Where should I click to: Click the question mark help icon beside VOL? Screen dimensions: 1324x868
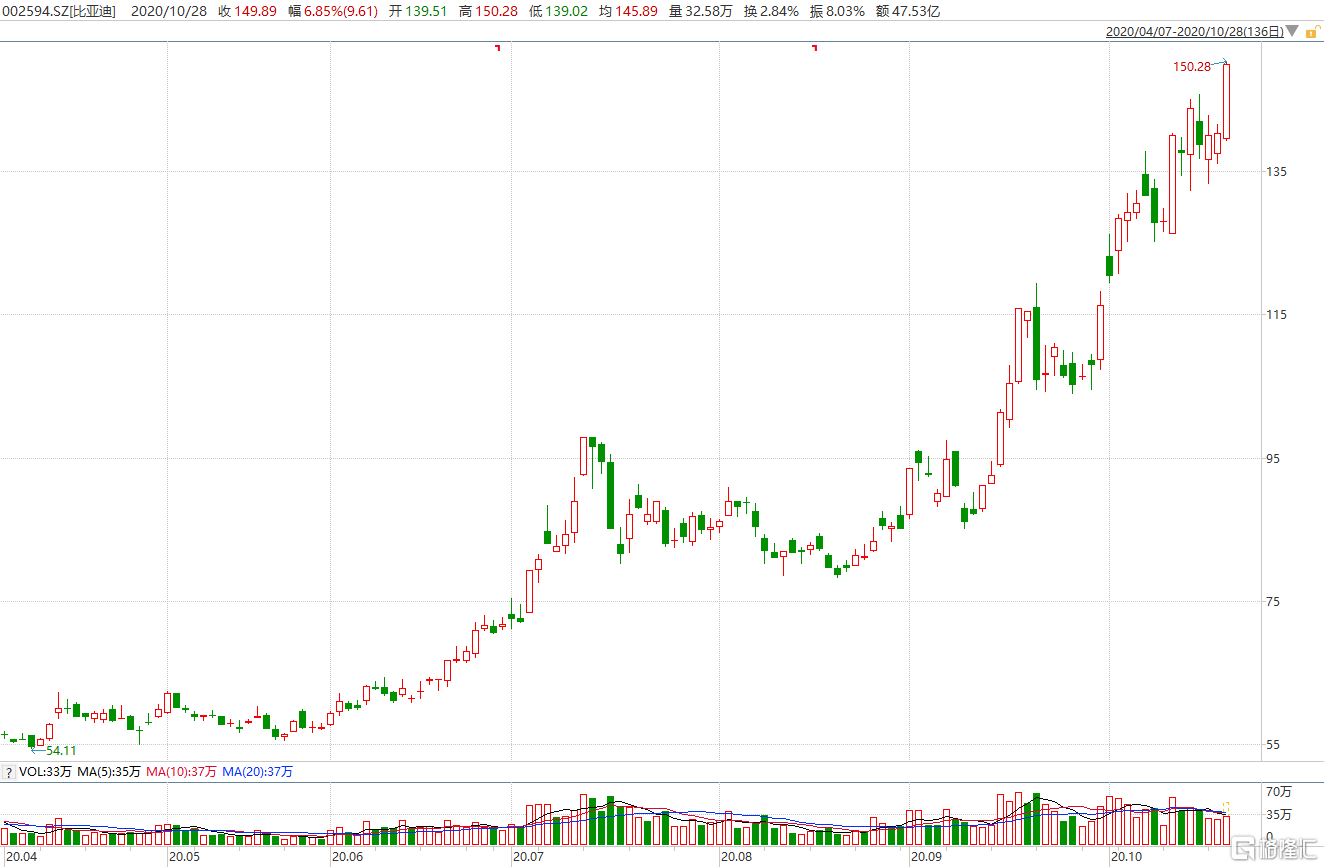tap(9, 772)
